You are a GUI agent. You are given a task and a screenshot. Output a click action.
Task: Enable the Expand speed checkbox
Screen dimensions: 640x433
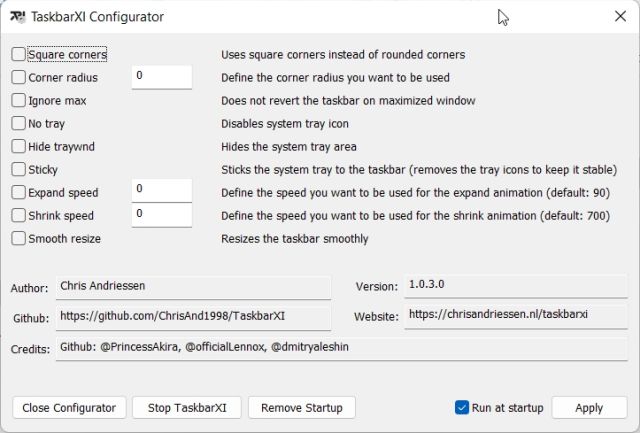click(x=19, y=192)
